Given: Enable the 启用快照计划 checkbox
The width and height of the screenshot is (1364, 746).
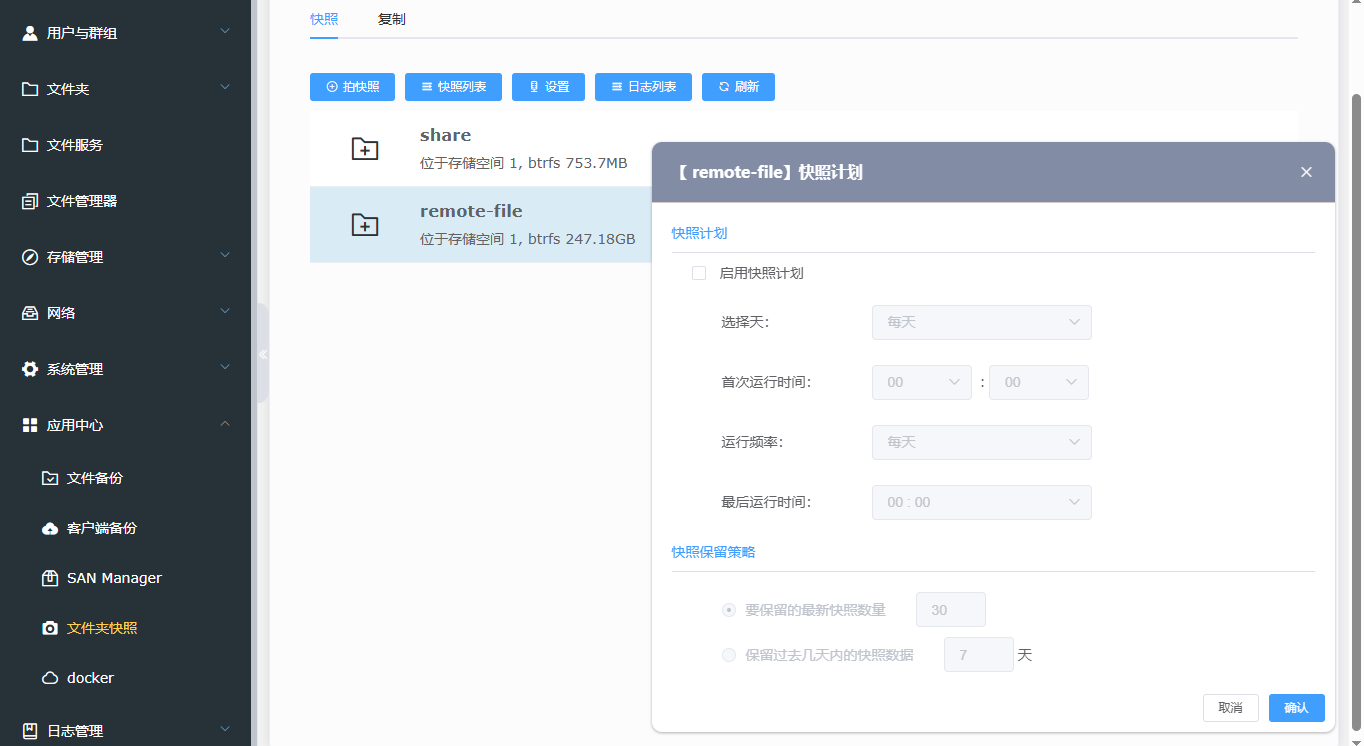Looking at the screenshot, I should click(698, 272).
